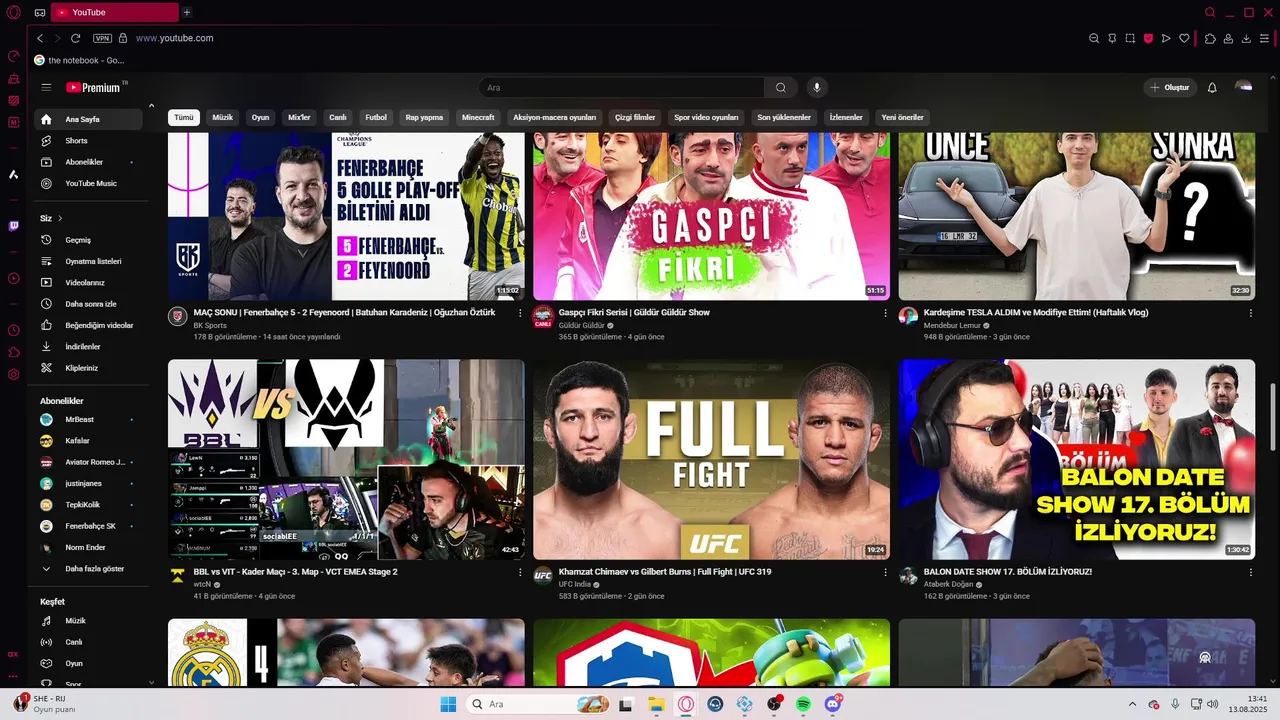Focus the YouTube Ara search box
The width and height of the screenshot is (1280, 720).
[621, 87]
